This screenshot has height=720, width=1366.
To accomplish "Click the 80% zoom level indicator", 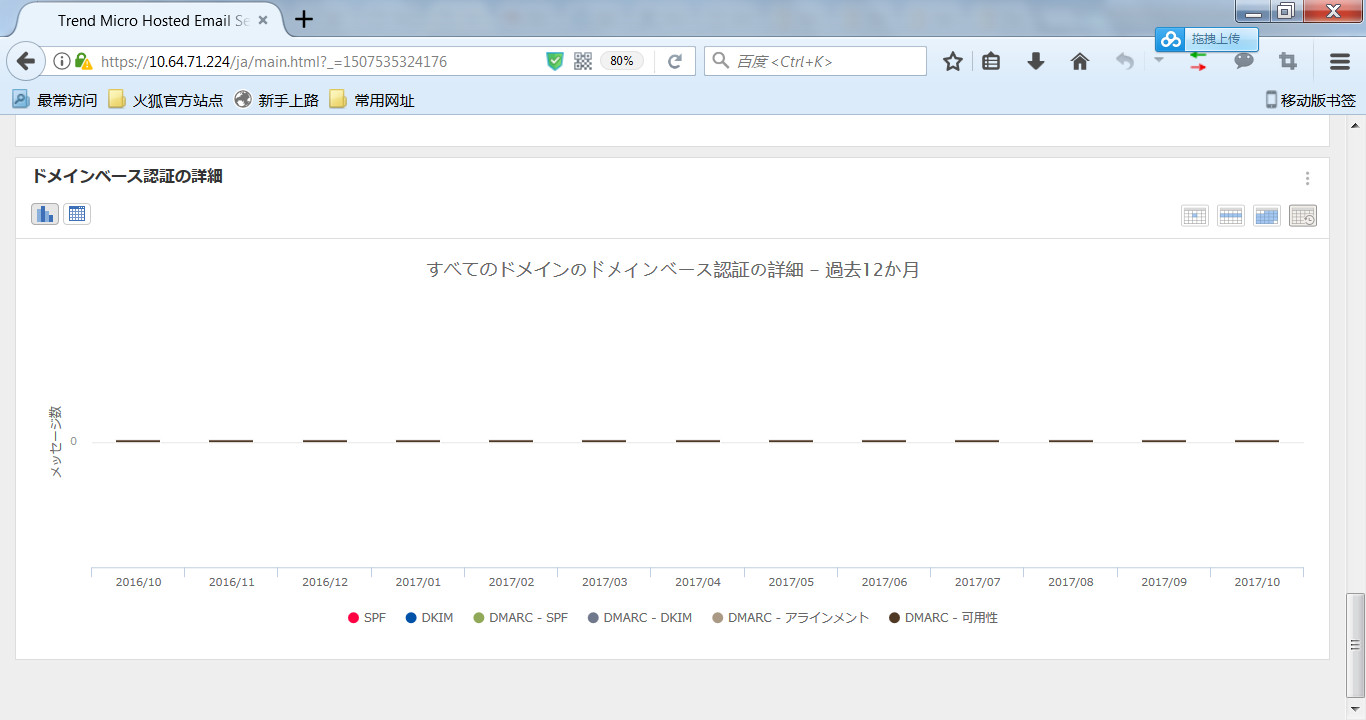I will (621, 61).
